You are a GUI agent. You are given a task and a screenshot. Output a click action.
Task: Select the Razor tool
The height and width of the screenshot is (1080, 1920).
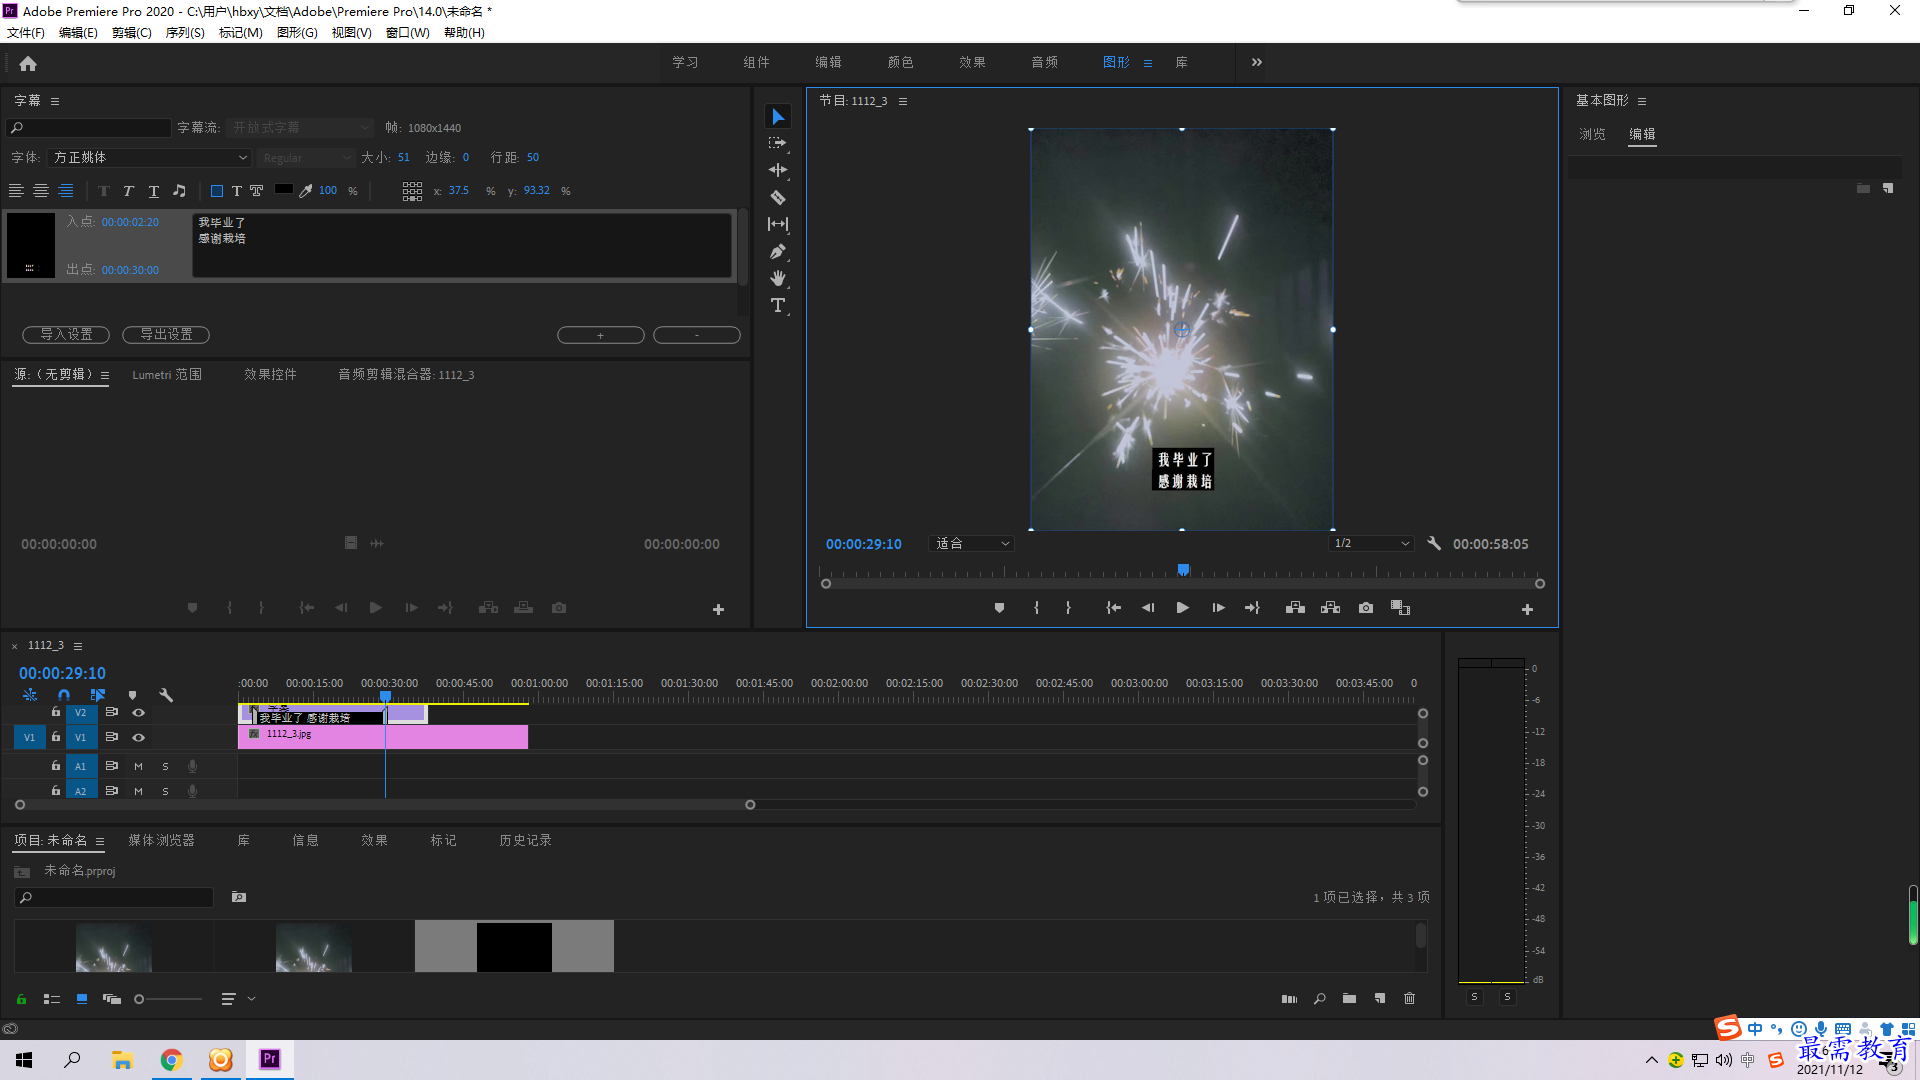pyautogui.click(x=778, y=197)
